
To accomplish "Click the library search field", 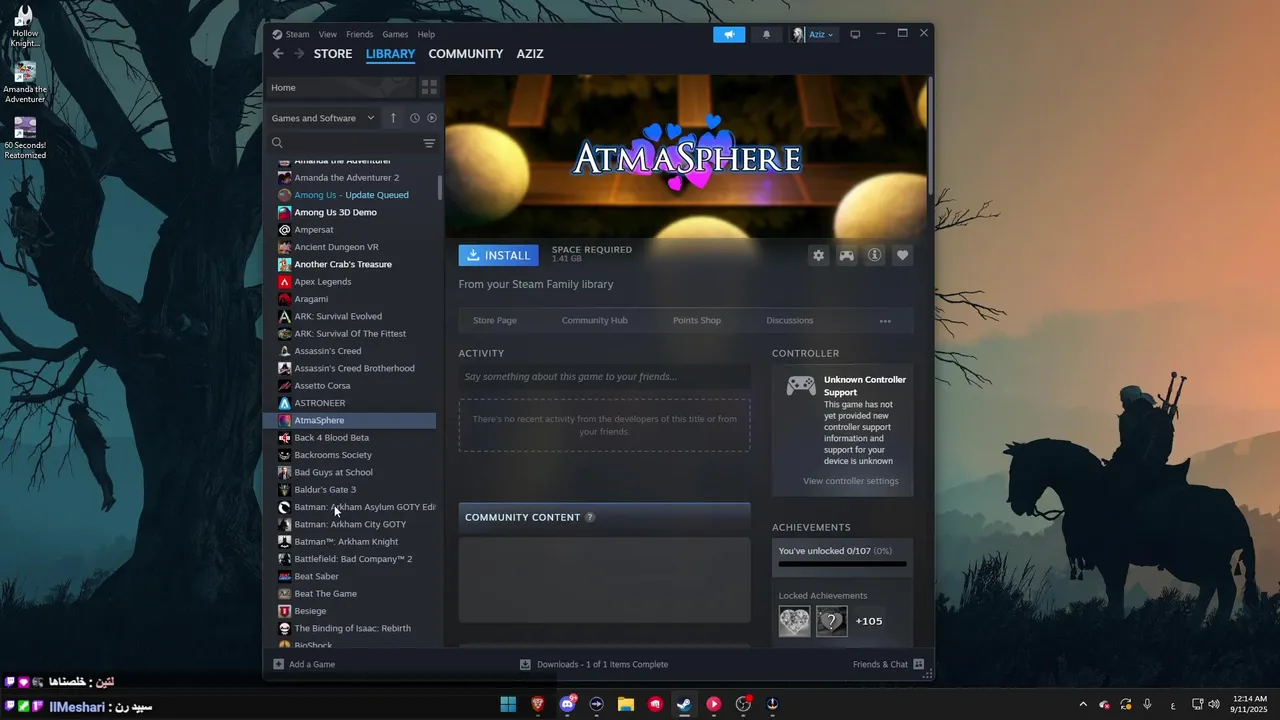I will 343,143.
